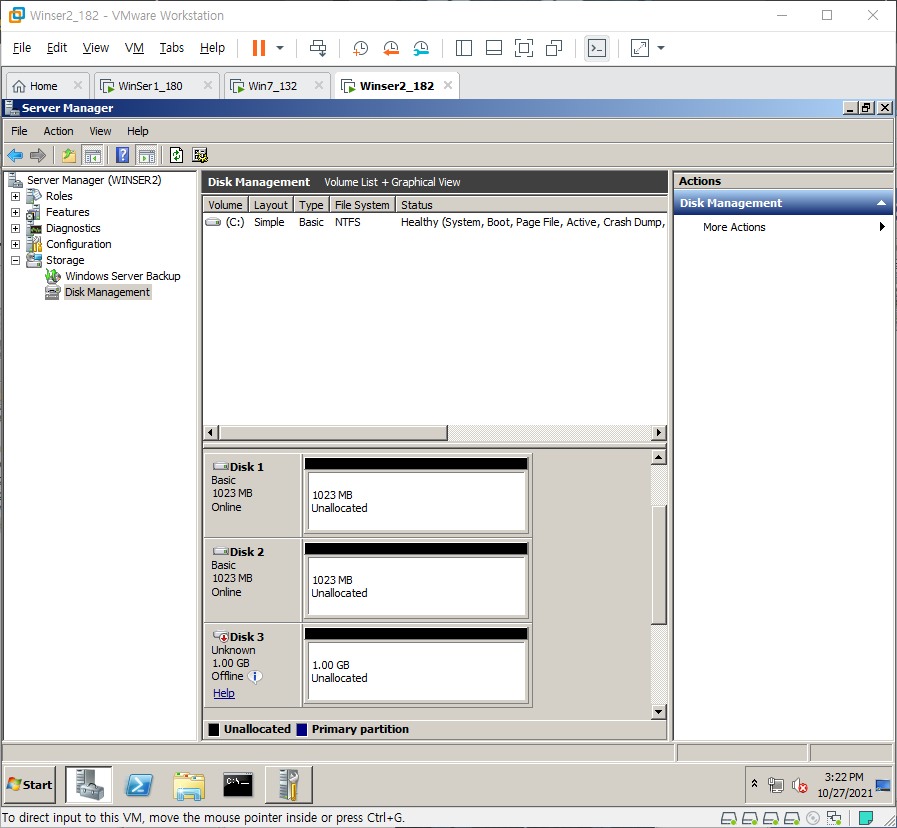Image resolution: width=897 pixels, height=828 pixels.
Task: Select Disk 1 label panel
Action: click(x=253, y=495)
